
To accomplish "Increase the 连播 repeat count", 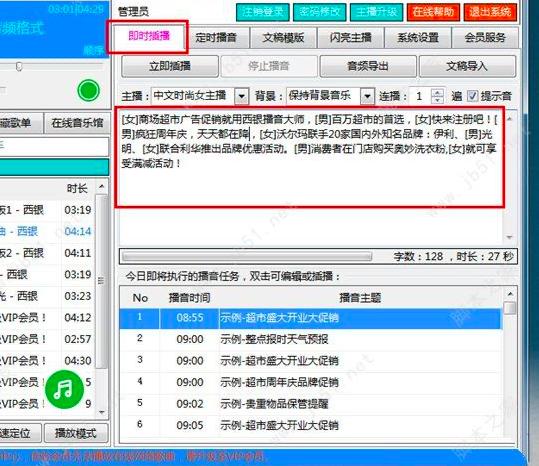I will point(437,92).
